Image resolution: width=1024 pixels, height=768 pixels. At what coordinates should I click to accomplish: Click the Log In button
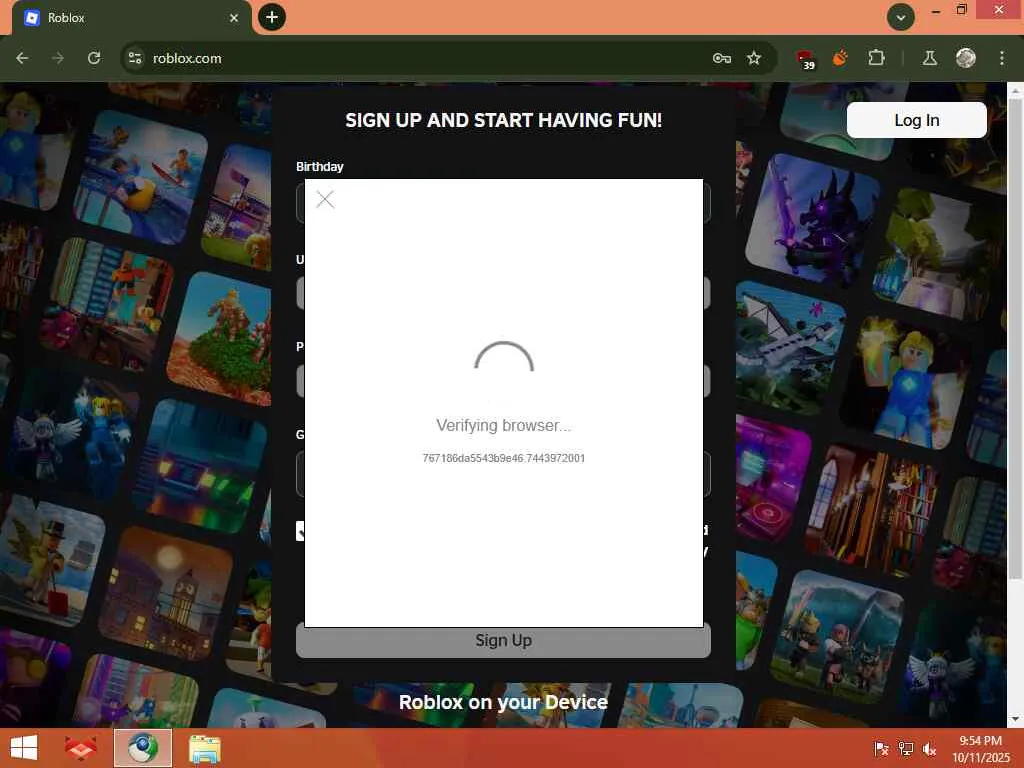(916, 120)
